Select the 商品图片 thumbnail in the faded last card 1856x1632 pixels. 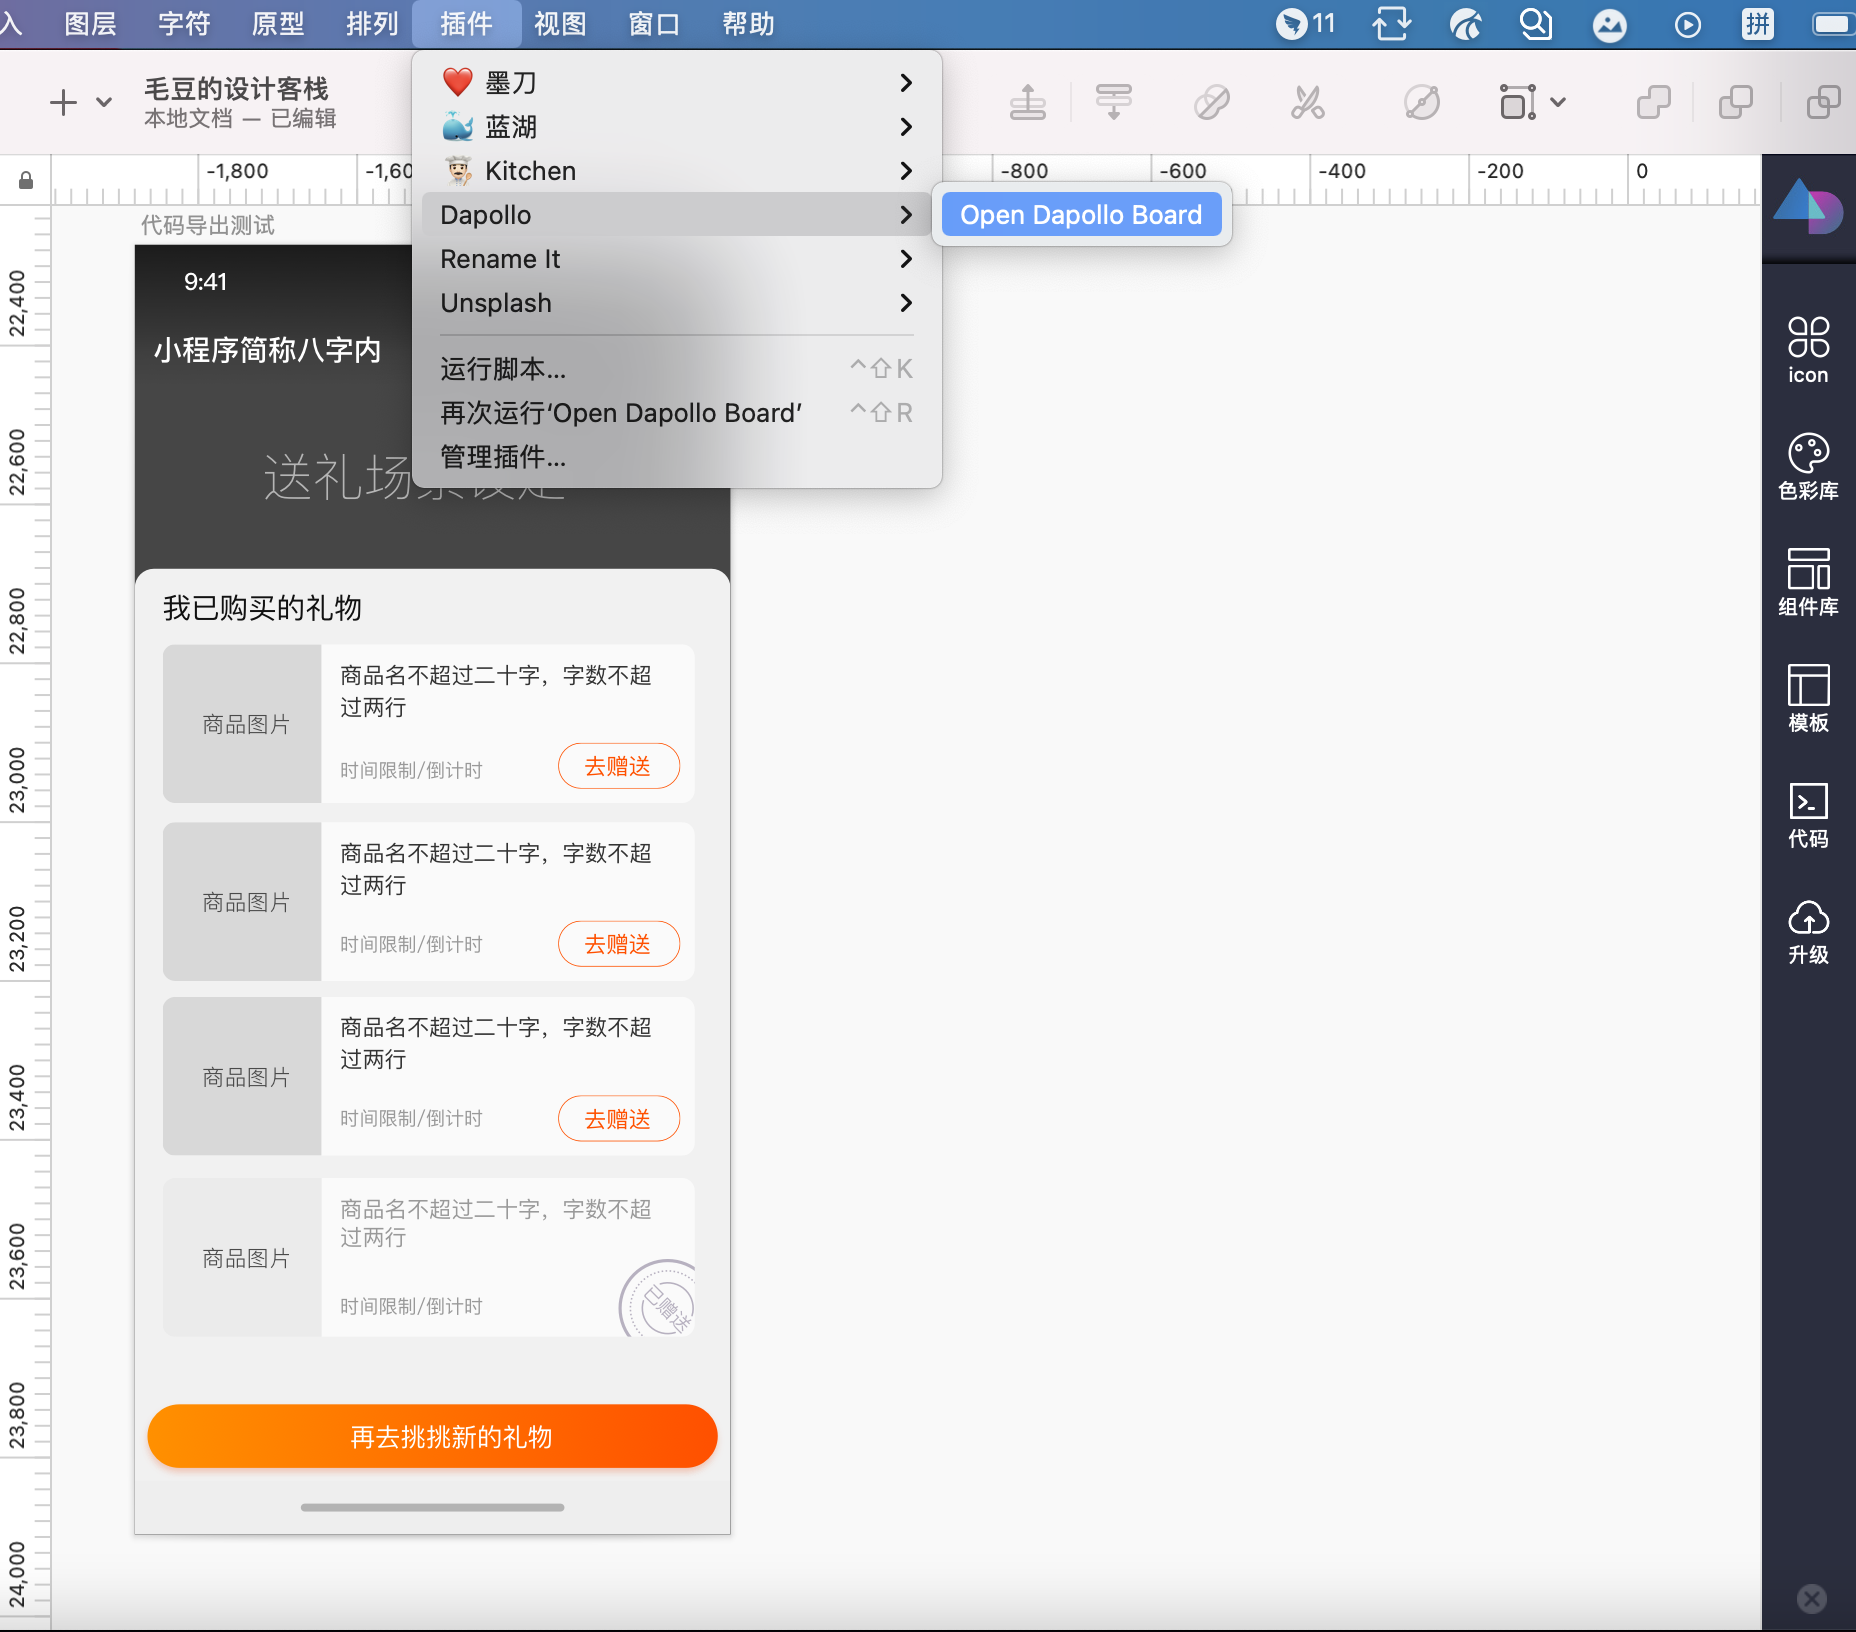pos(243,1258)
